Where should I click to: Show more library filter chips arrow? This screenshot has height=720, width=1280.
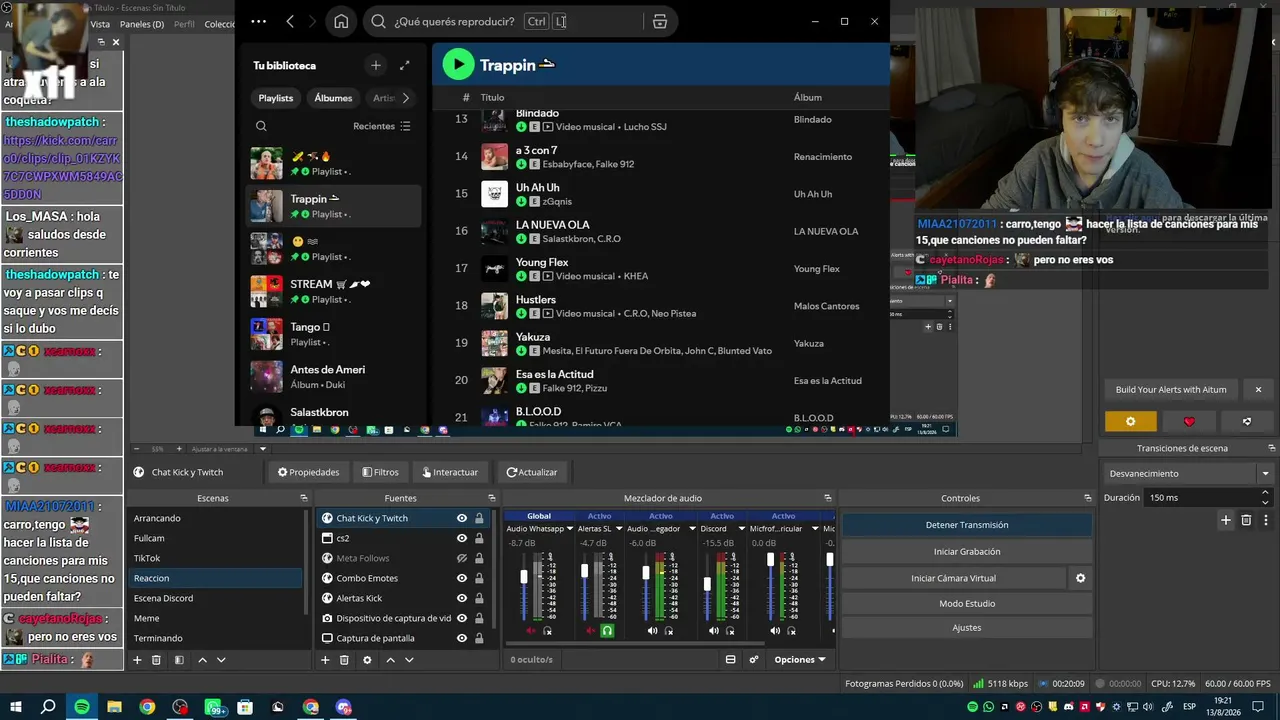405,98
